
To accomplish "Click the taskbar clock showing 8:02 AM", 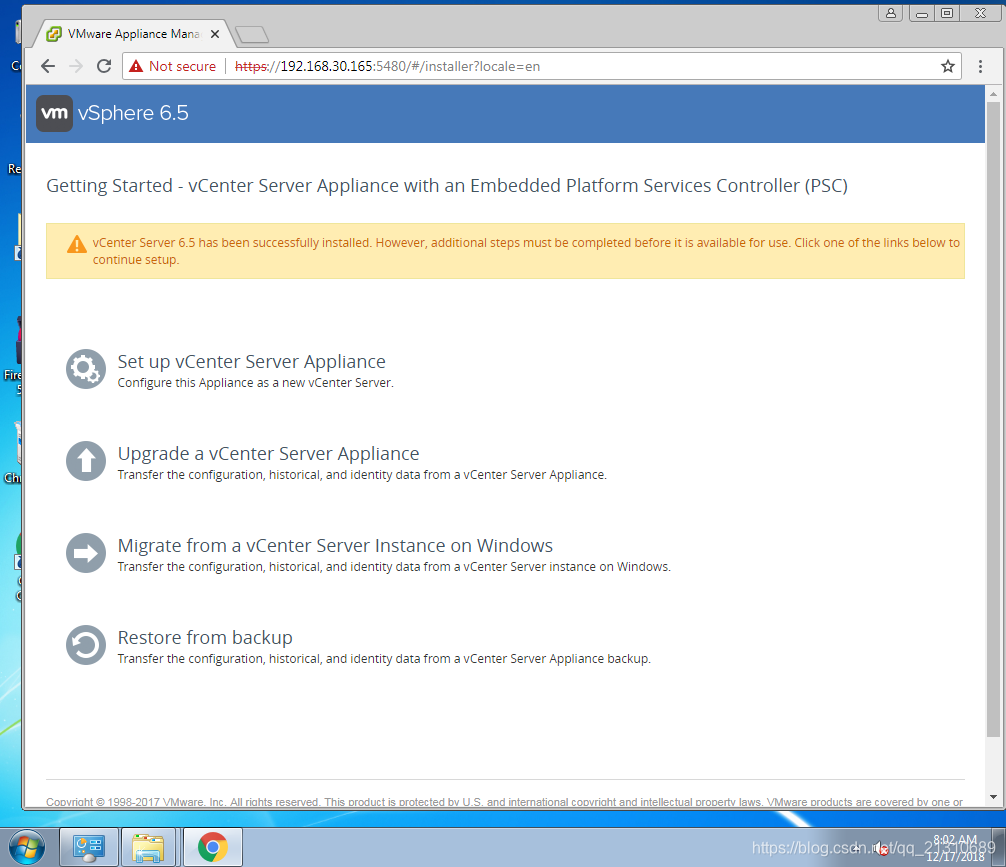I will point(955,847).
